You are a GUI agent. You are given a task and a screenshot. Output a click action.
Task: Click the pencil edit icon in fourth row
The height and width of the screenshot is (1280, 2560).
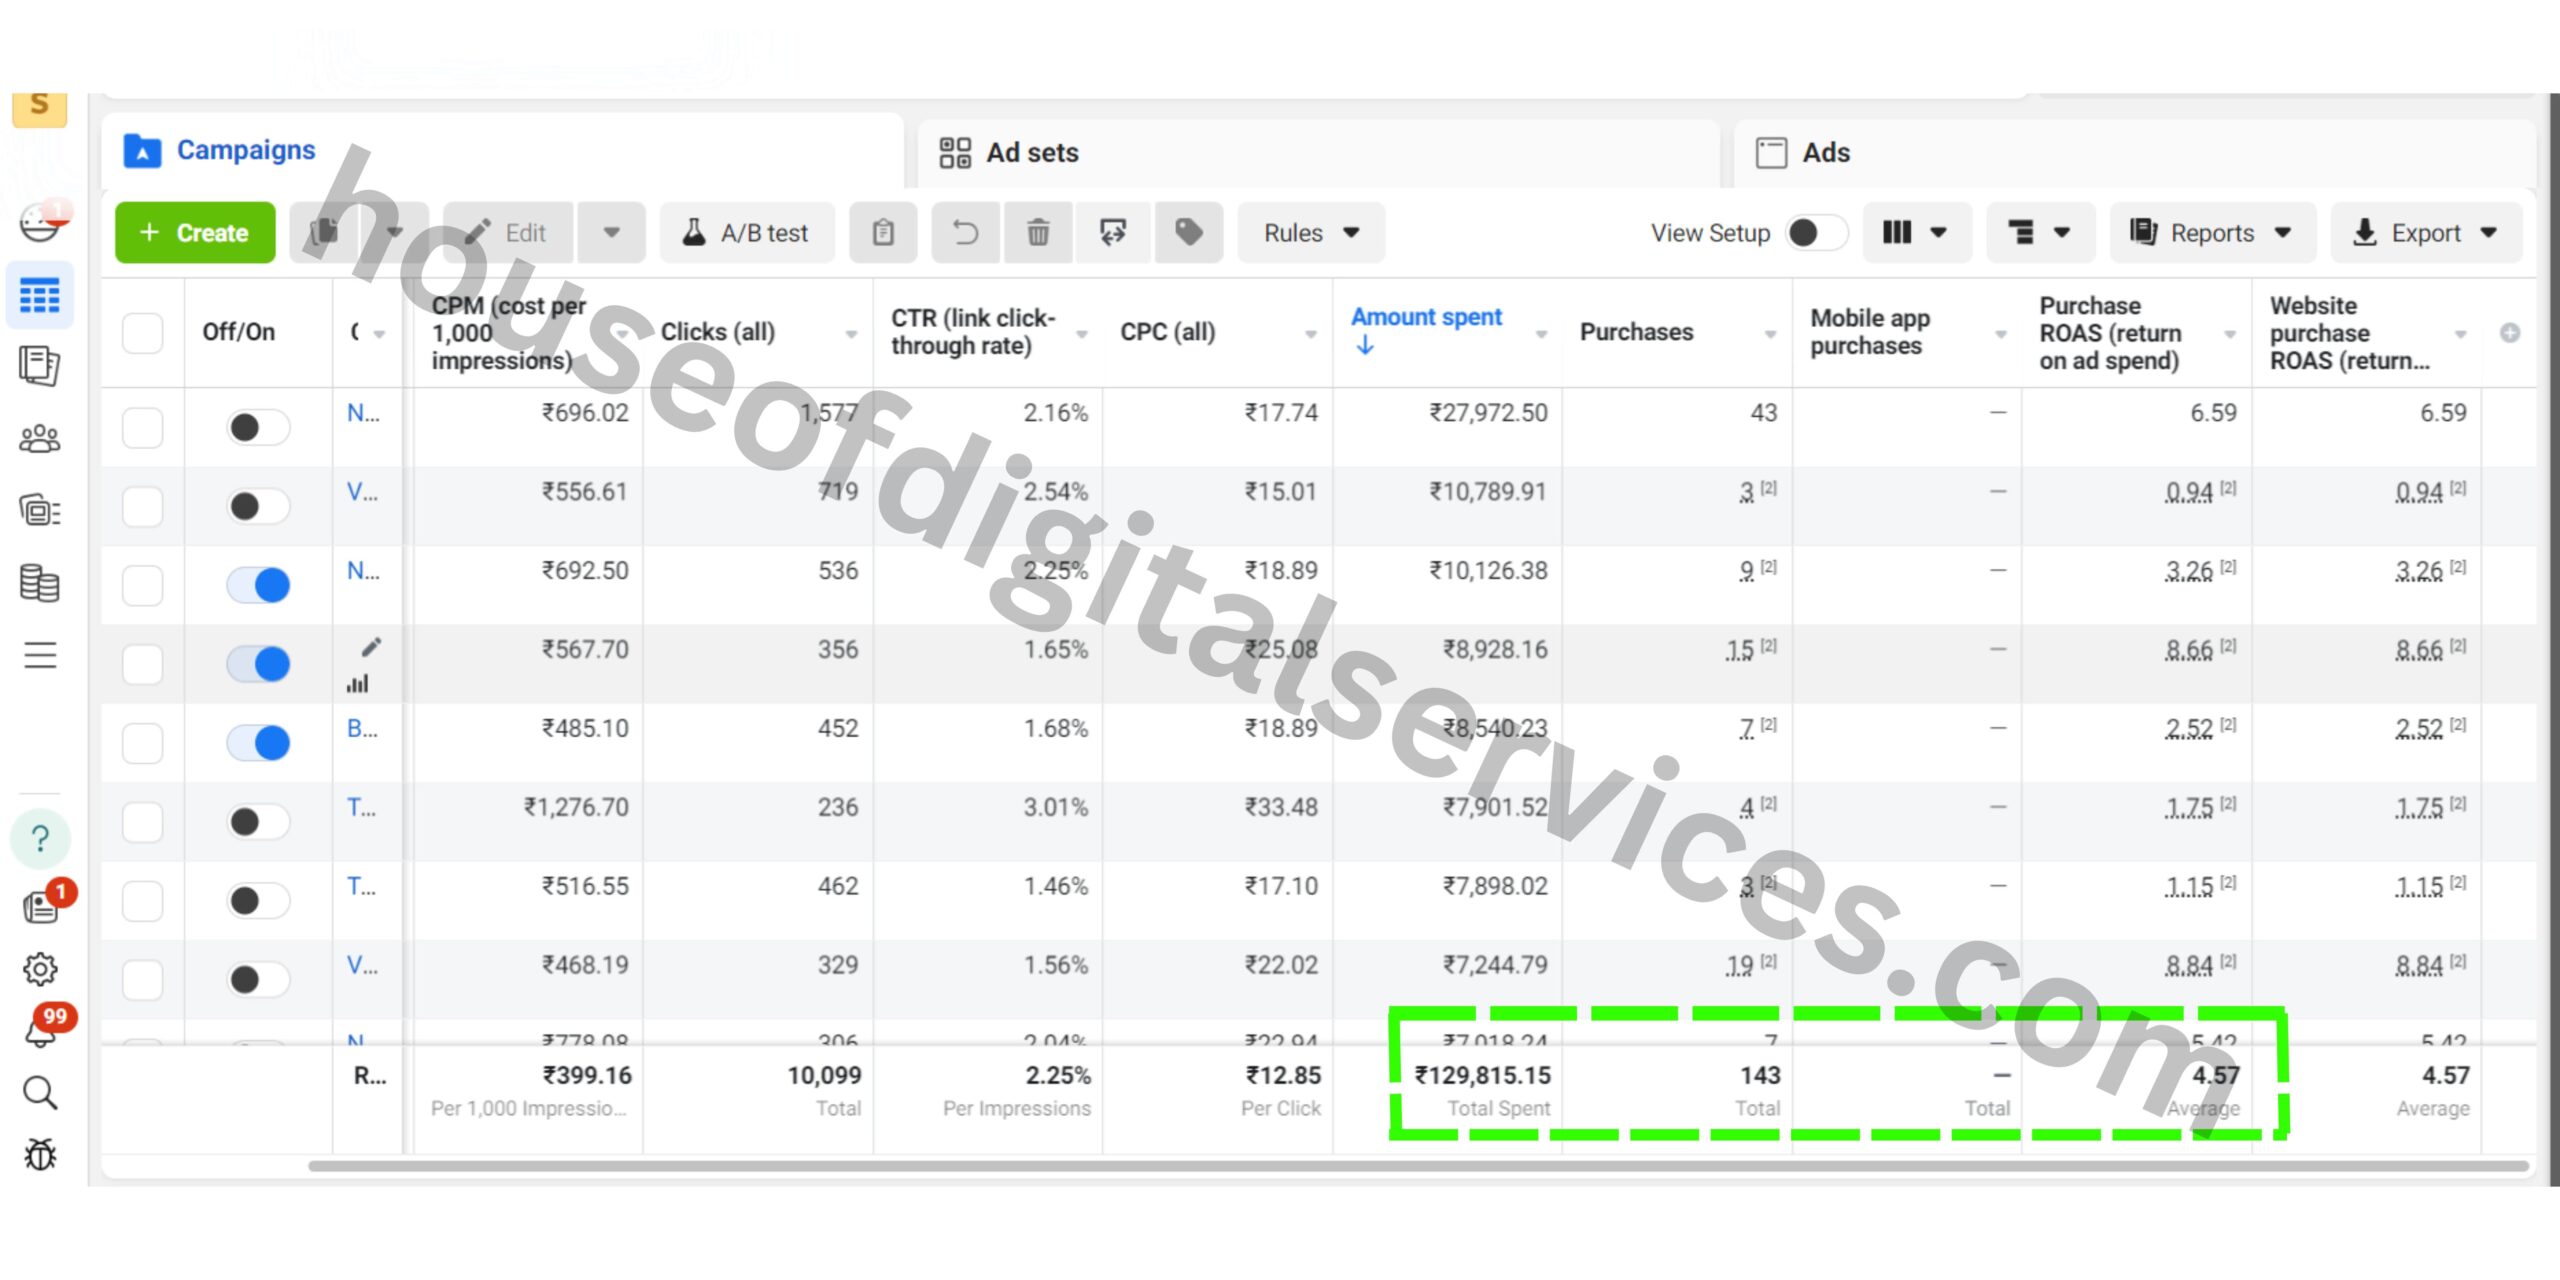click(371, 648)
